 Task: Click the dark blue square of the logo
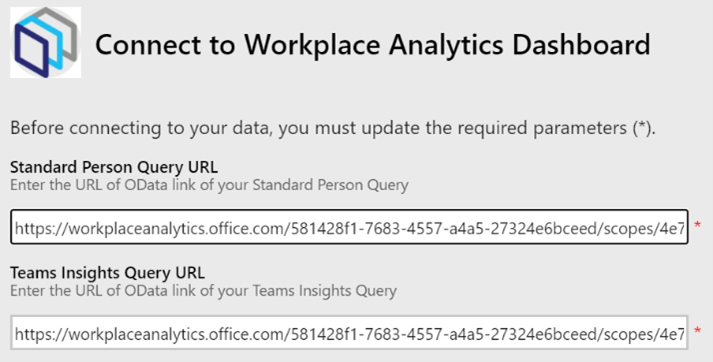click(x=31, y=50)
